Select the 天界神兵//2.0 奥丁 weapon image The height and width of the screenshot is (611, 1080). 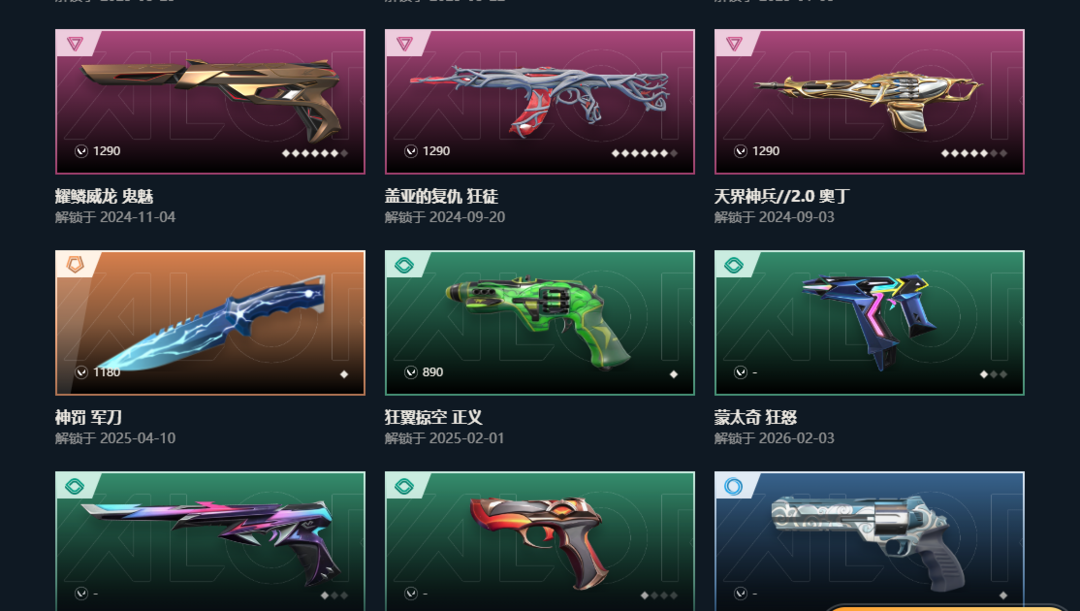869,101
